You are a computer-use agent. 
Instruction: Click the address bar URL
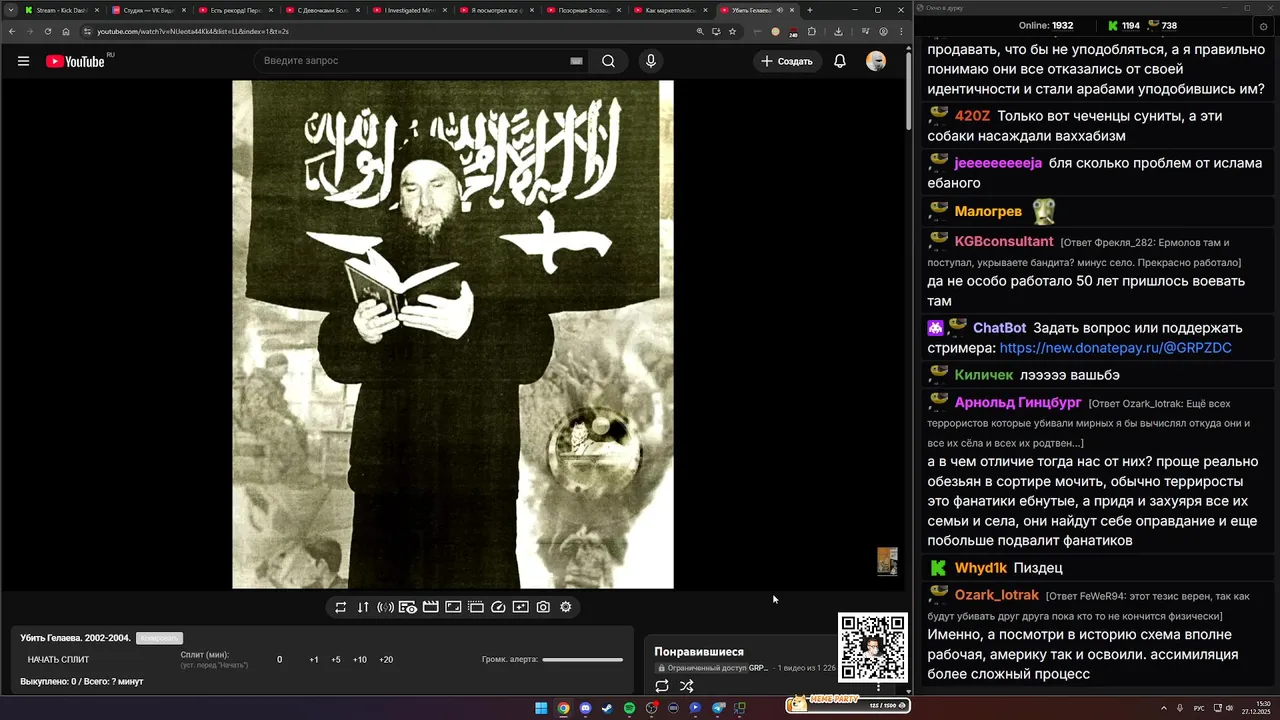click(193, 31)
